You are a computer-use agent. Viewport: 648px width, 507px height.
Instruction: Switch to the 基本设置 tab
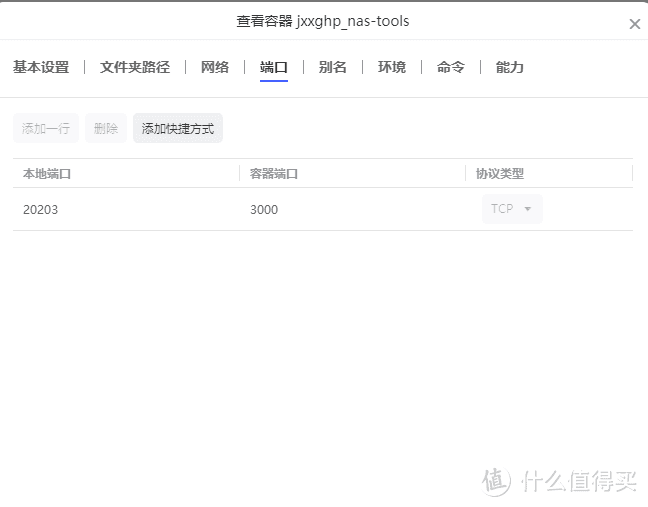pos(41,67)
